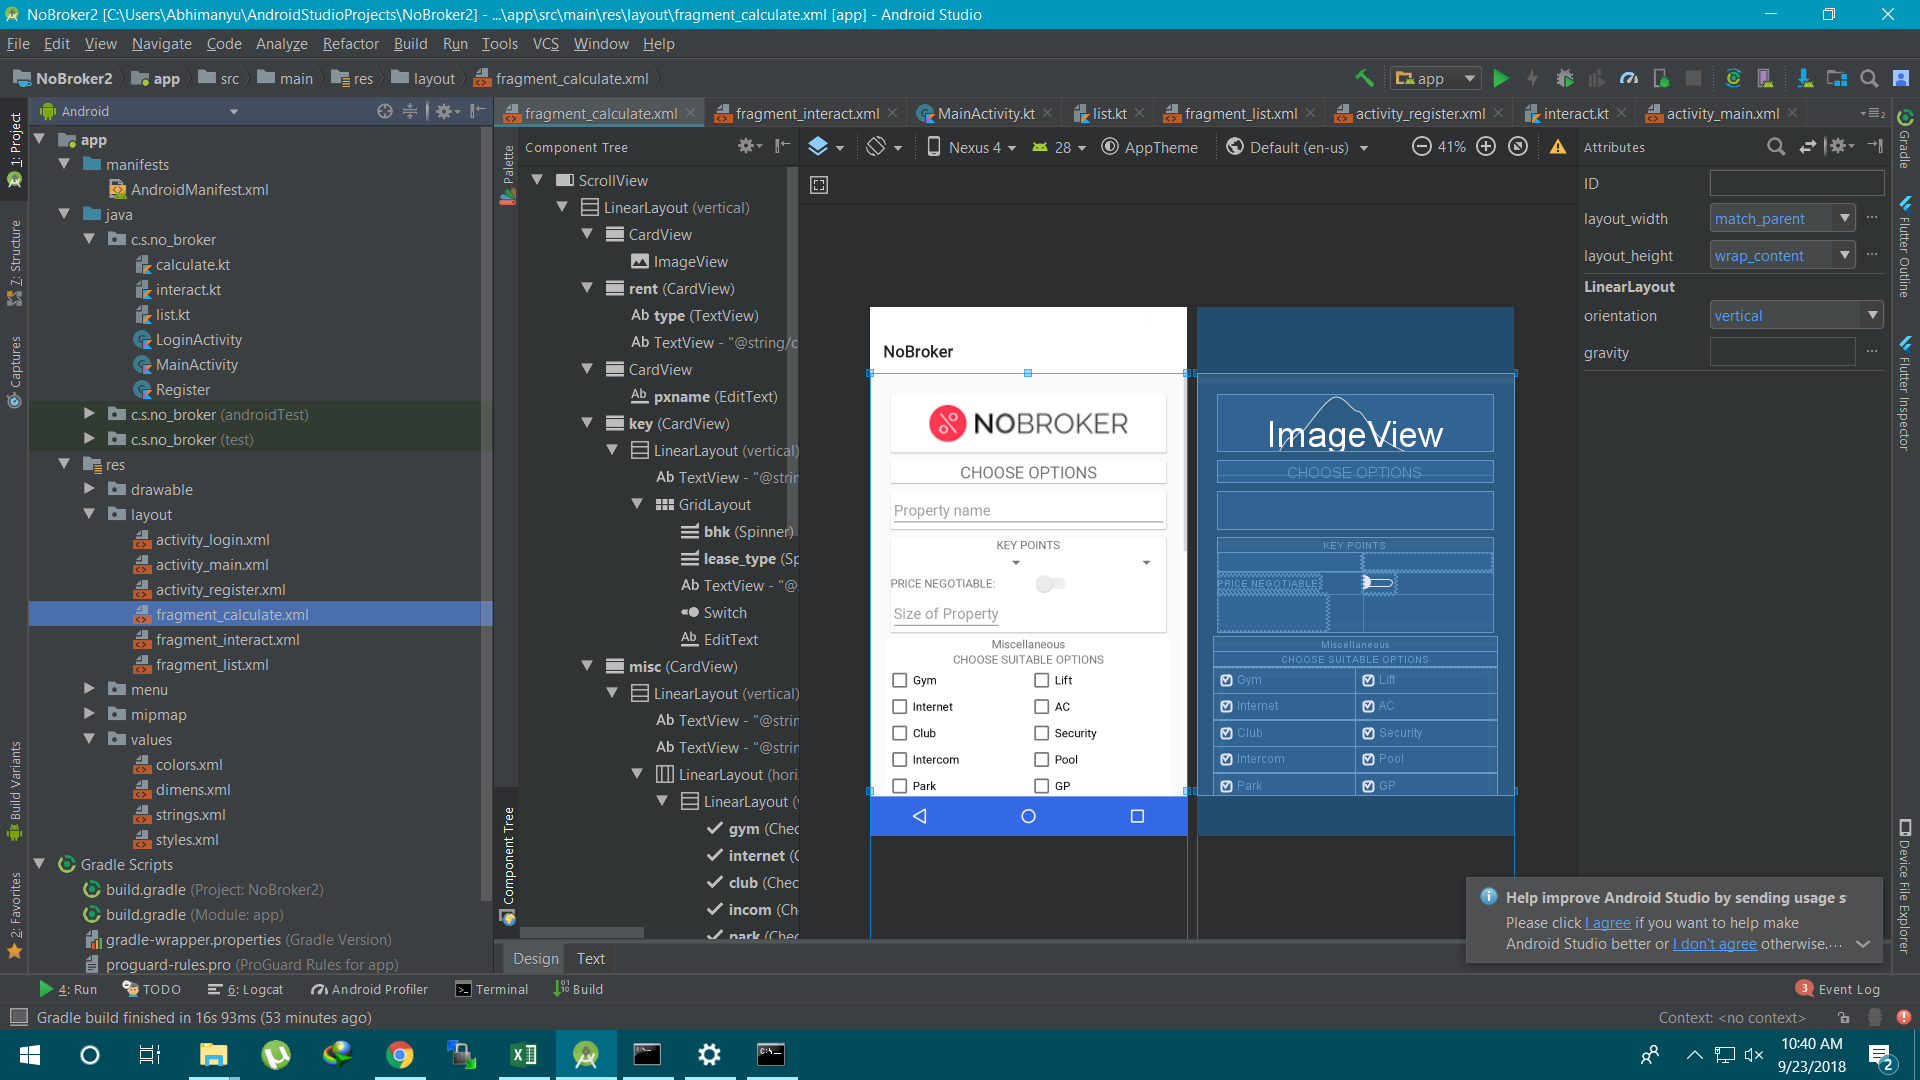The image size is (1920, 1080).
Task: Click the Search Everywhere magnifier icon
Action: pos(1868,78)
